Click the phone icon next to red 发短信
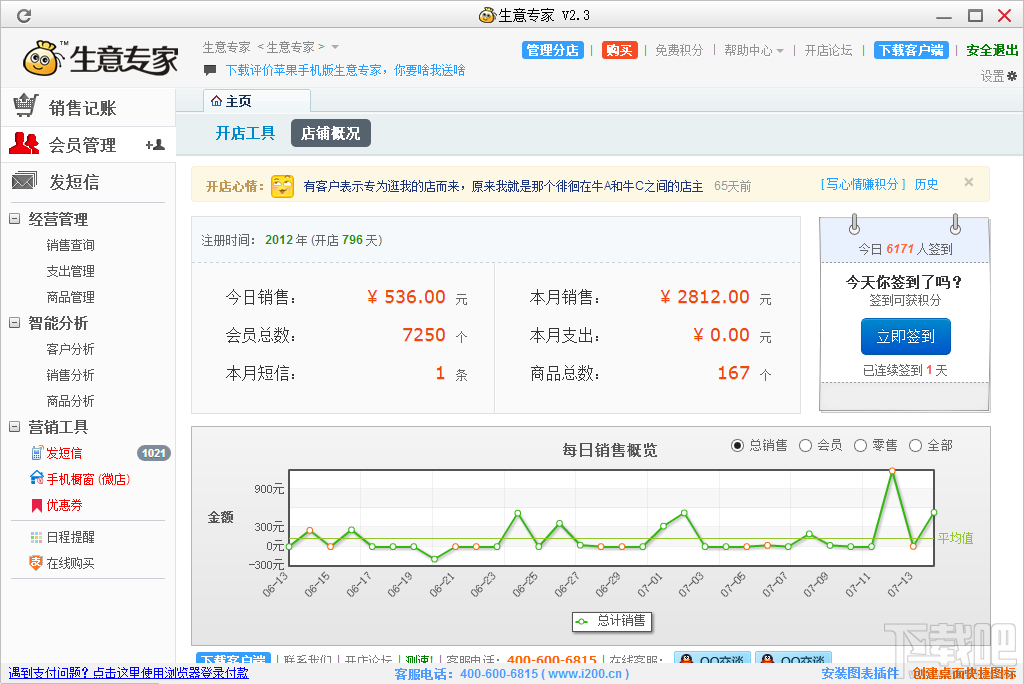1024x684 pixels. pos(37,453)
